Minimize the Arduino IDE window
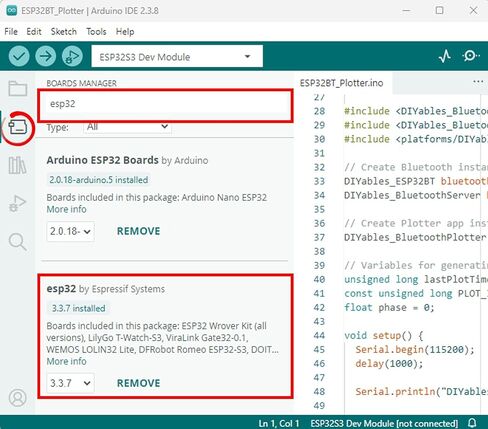This screenshot has width=488, height=429. coord(406,10)
